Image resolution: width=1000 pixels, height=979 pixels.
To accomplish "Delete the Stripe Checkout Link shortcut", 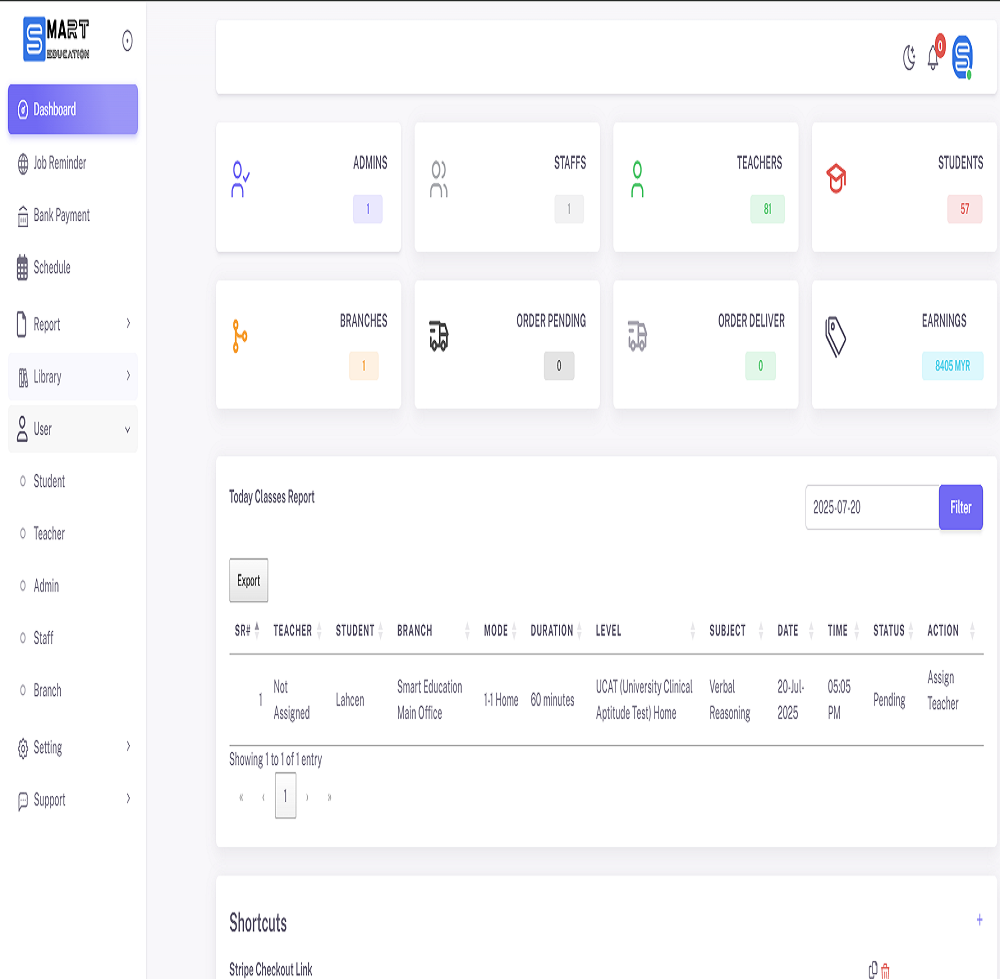I will [x=885, y=970].
